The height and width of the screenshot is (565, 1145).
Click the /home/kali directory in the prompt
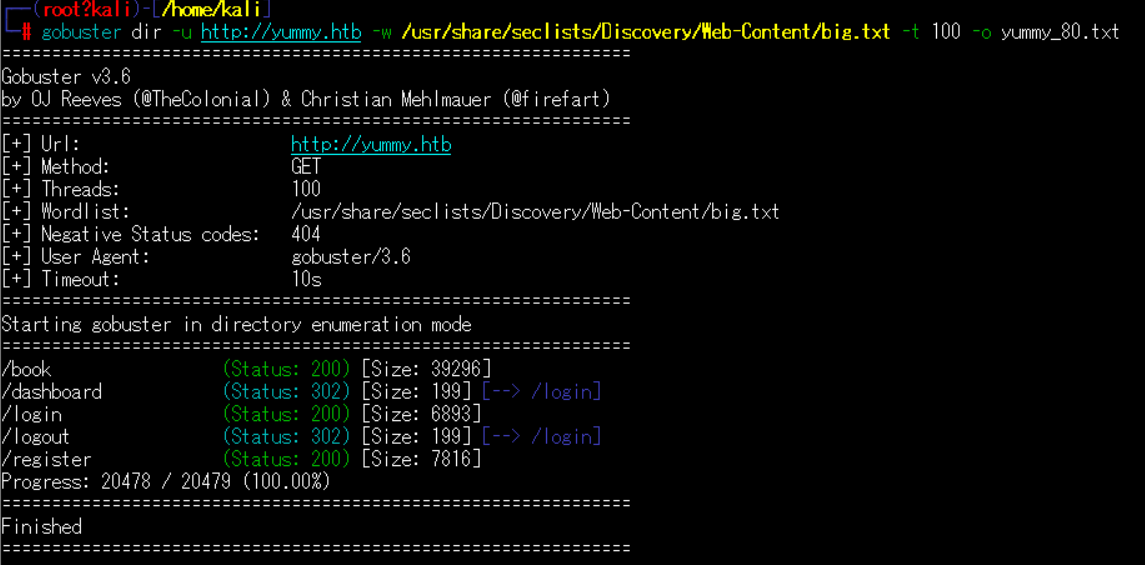[215, 10]
